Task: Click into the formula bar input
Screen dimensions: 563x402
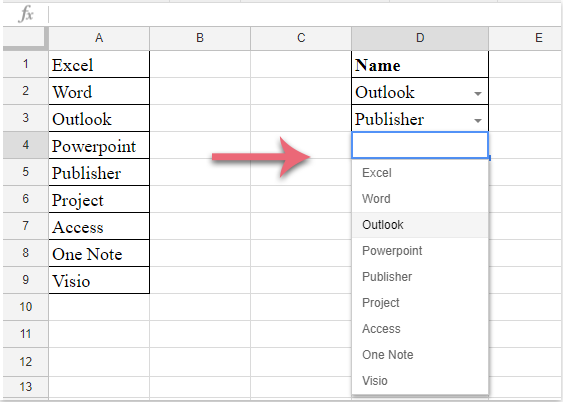Action: 305,14
